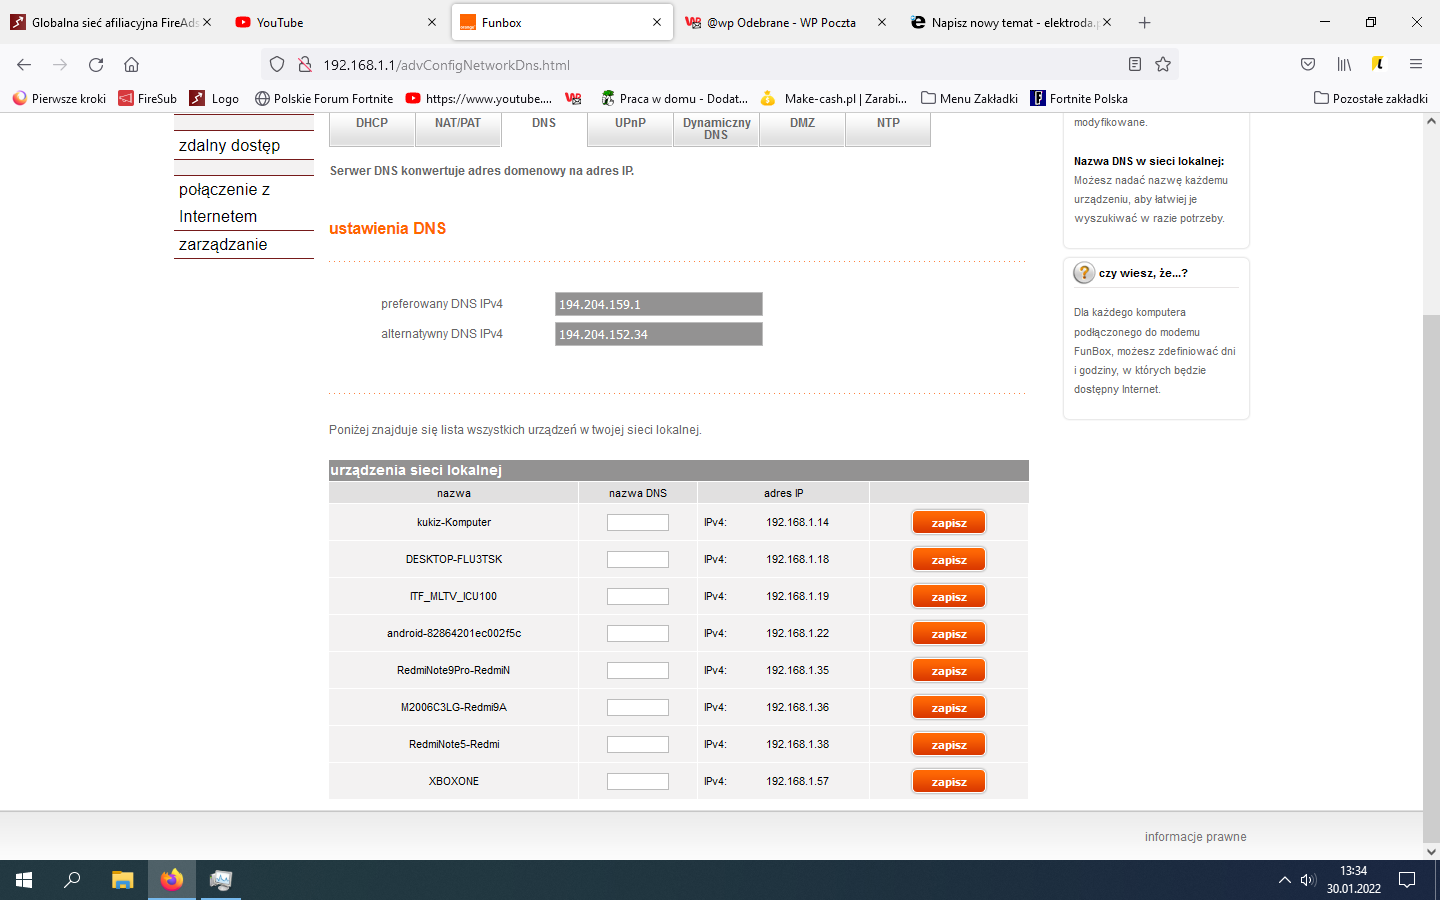
Task: Open the Pierwsze kroki bookmark
Action: 59,98
